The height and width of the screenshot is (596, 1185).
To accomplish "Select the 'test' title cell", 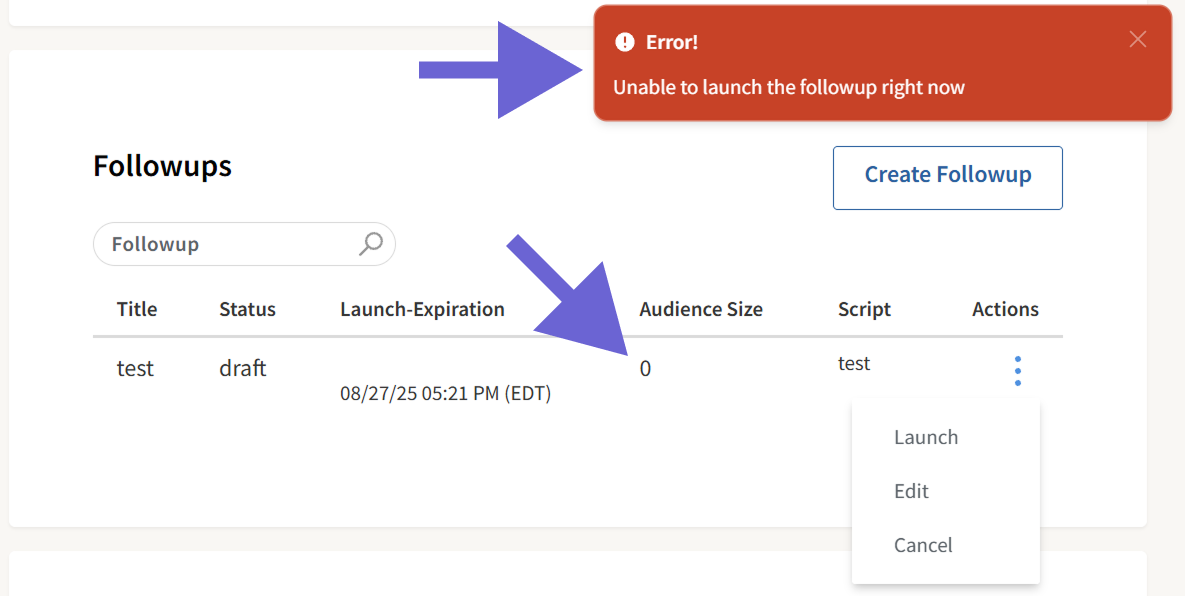I will (x=135, y=369).
